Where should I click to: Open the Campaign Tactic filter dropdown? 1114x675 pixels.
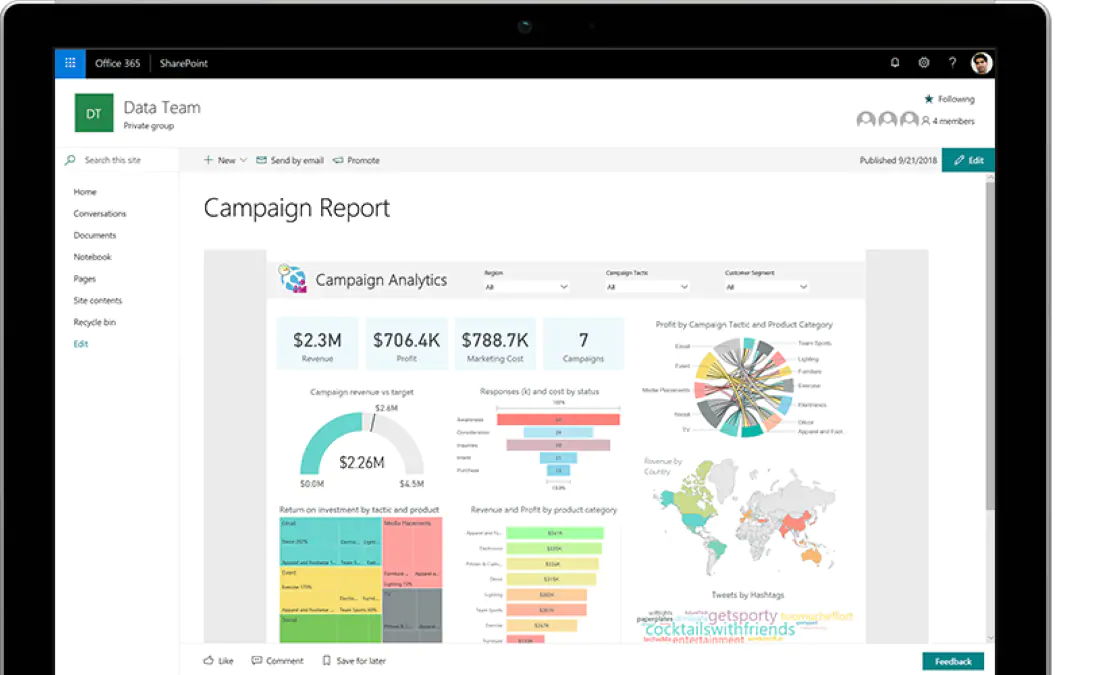[647, 287]
